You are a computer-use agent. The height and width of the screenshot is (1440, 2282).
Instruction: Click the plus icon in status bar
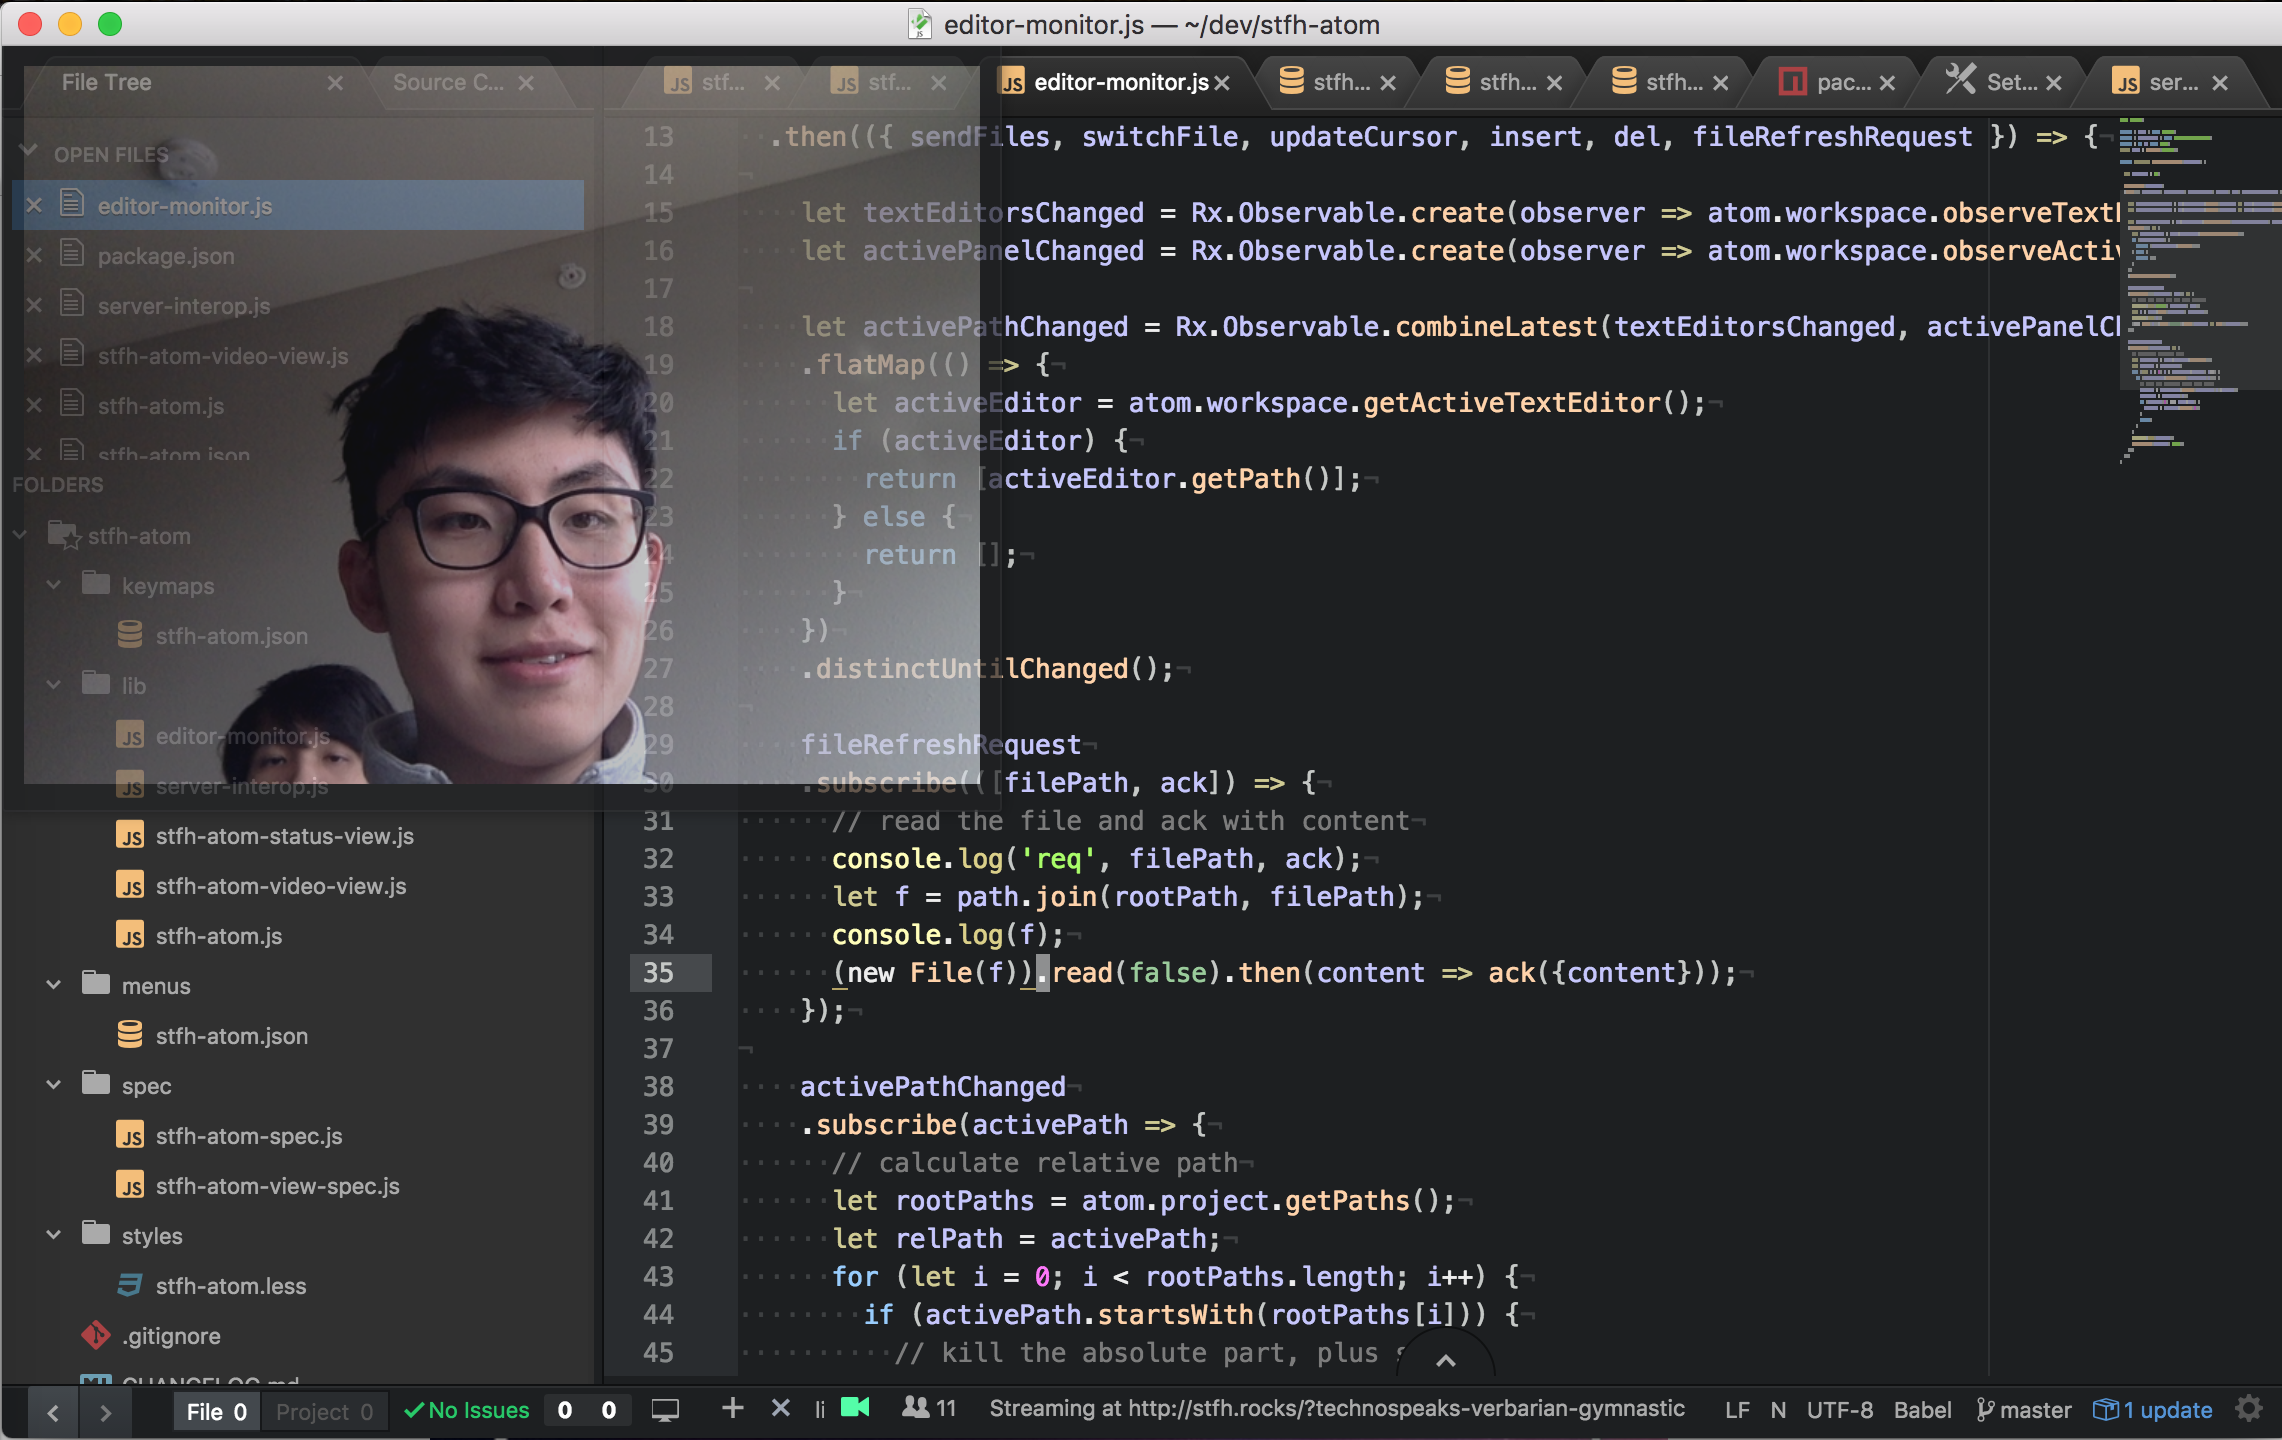(x=732, y=1408)
